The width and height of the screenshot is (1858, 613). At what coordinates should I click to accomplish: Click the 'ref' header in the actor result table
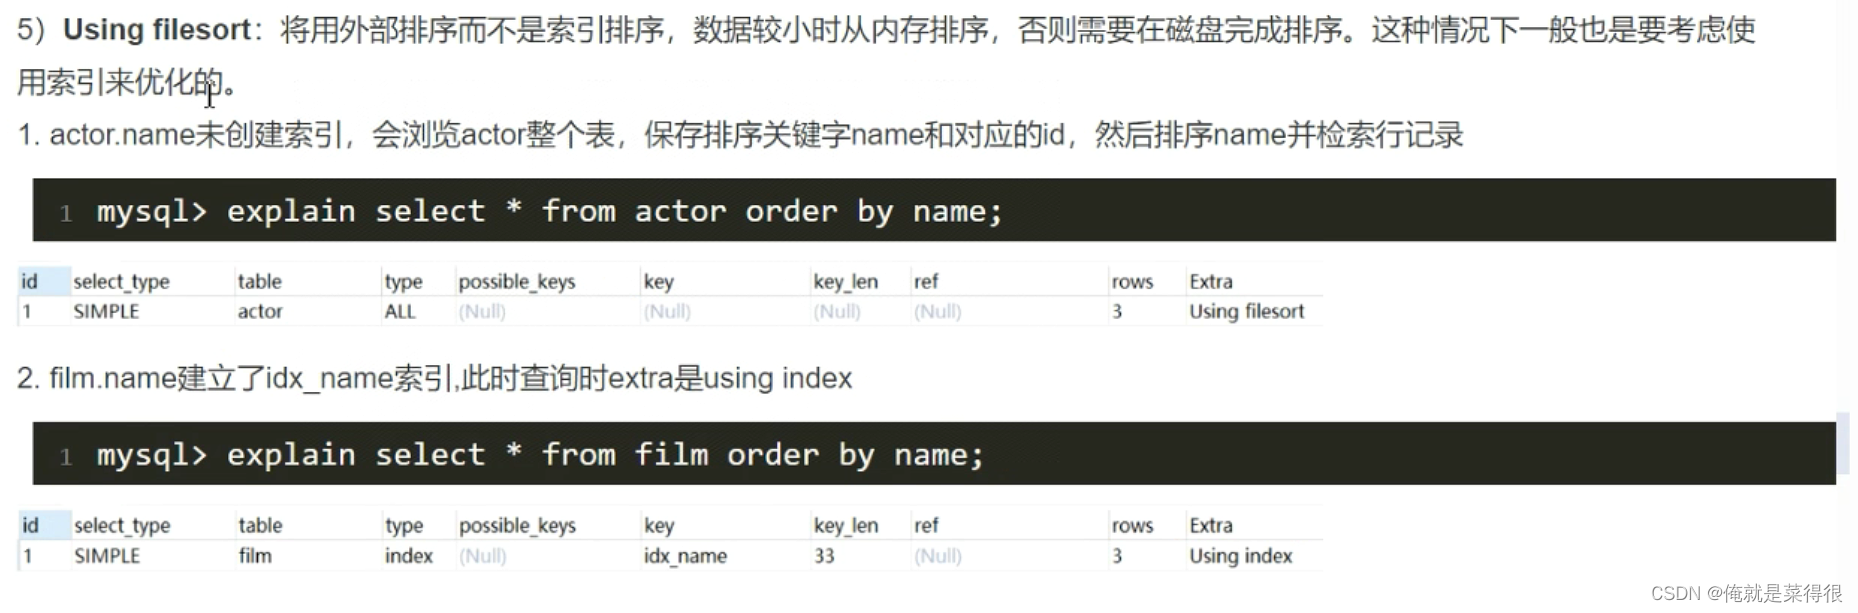tap(926, 282)
